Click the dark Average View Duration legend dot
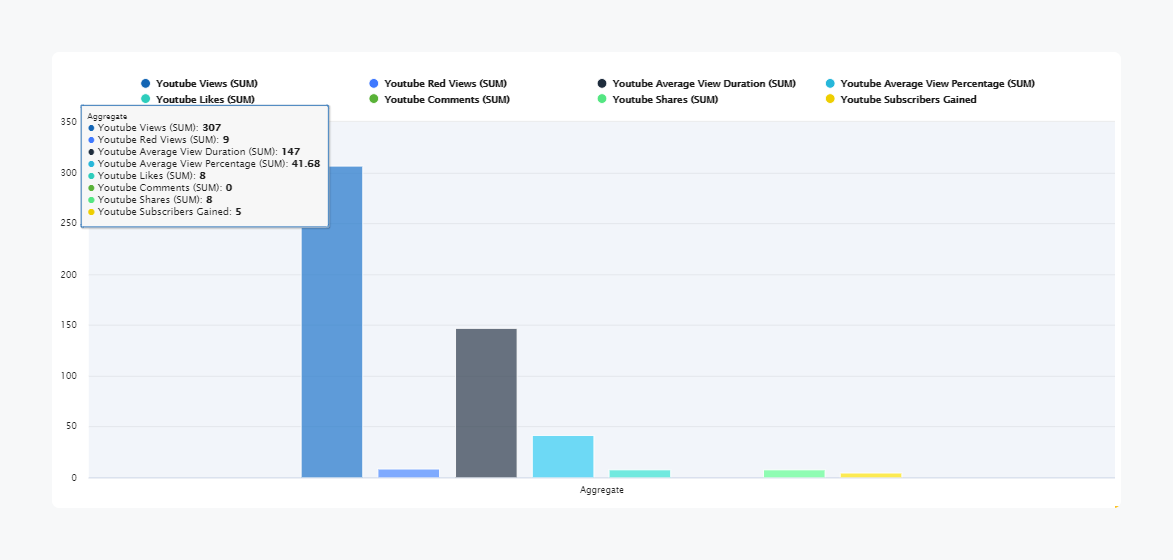The width and height of the screenshot is (1173, 560). tap(602, 84)
